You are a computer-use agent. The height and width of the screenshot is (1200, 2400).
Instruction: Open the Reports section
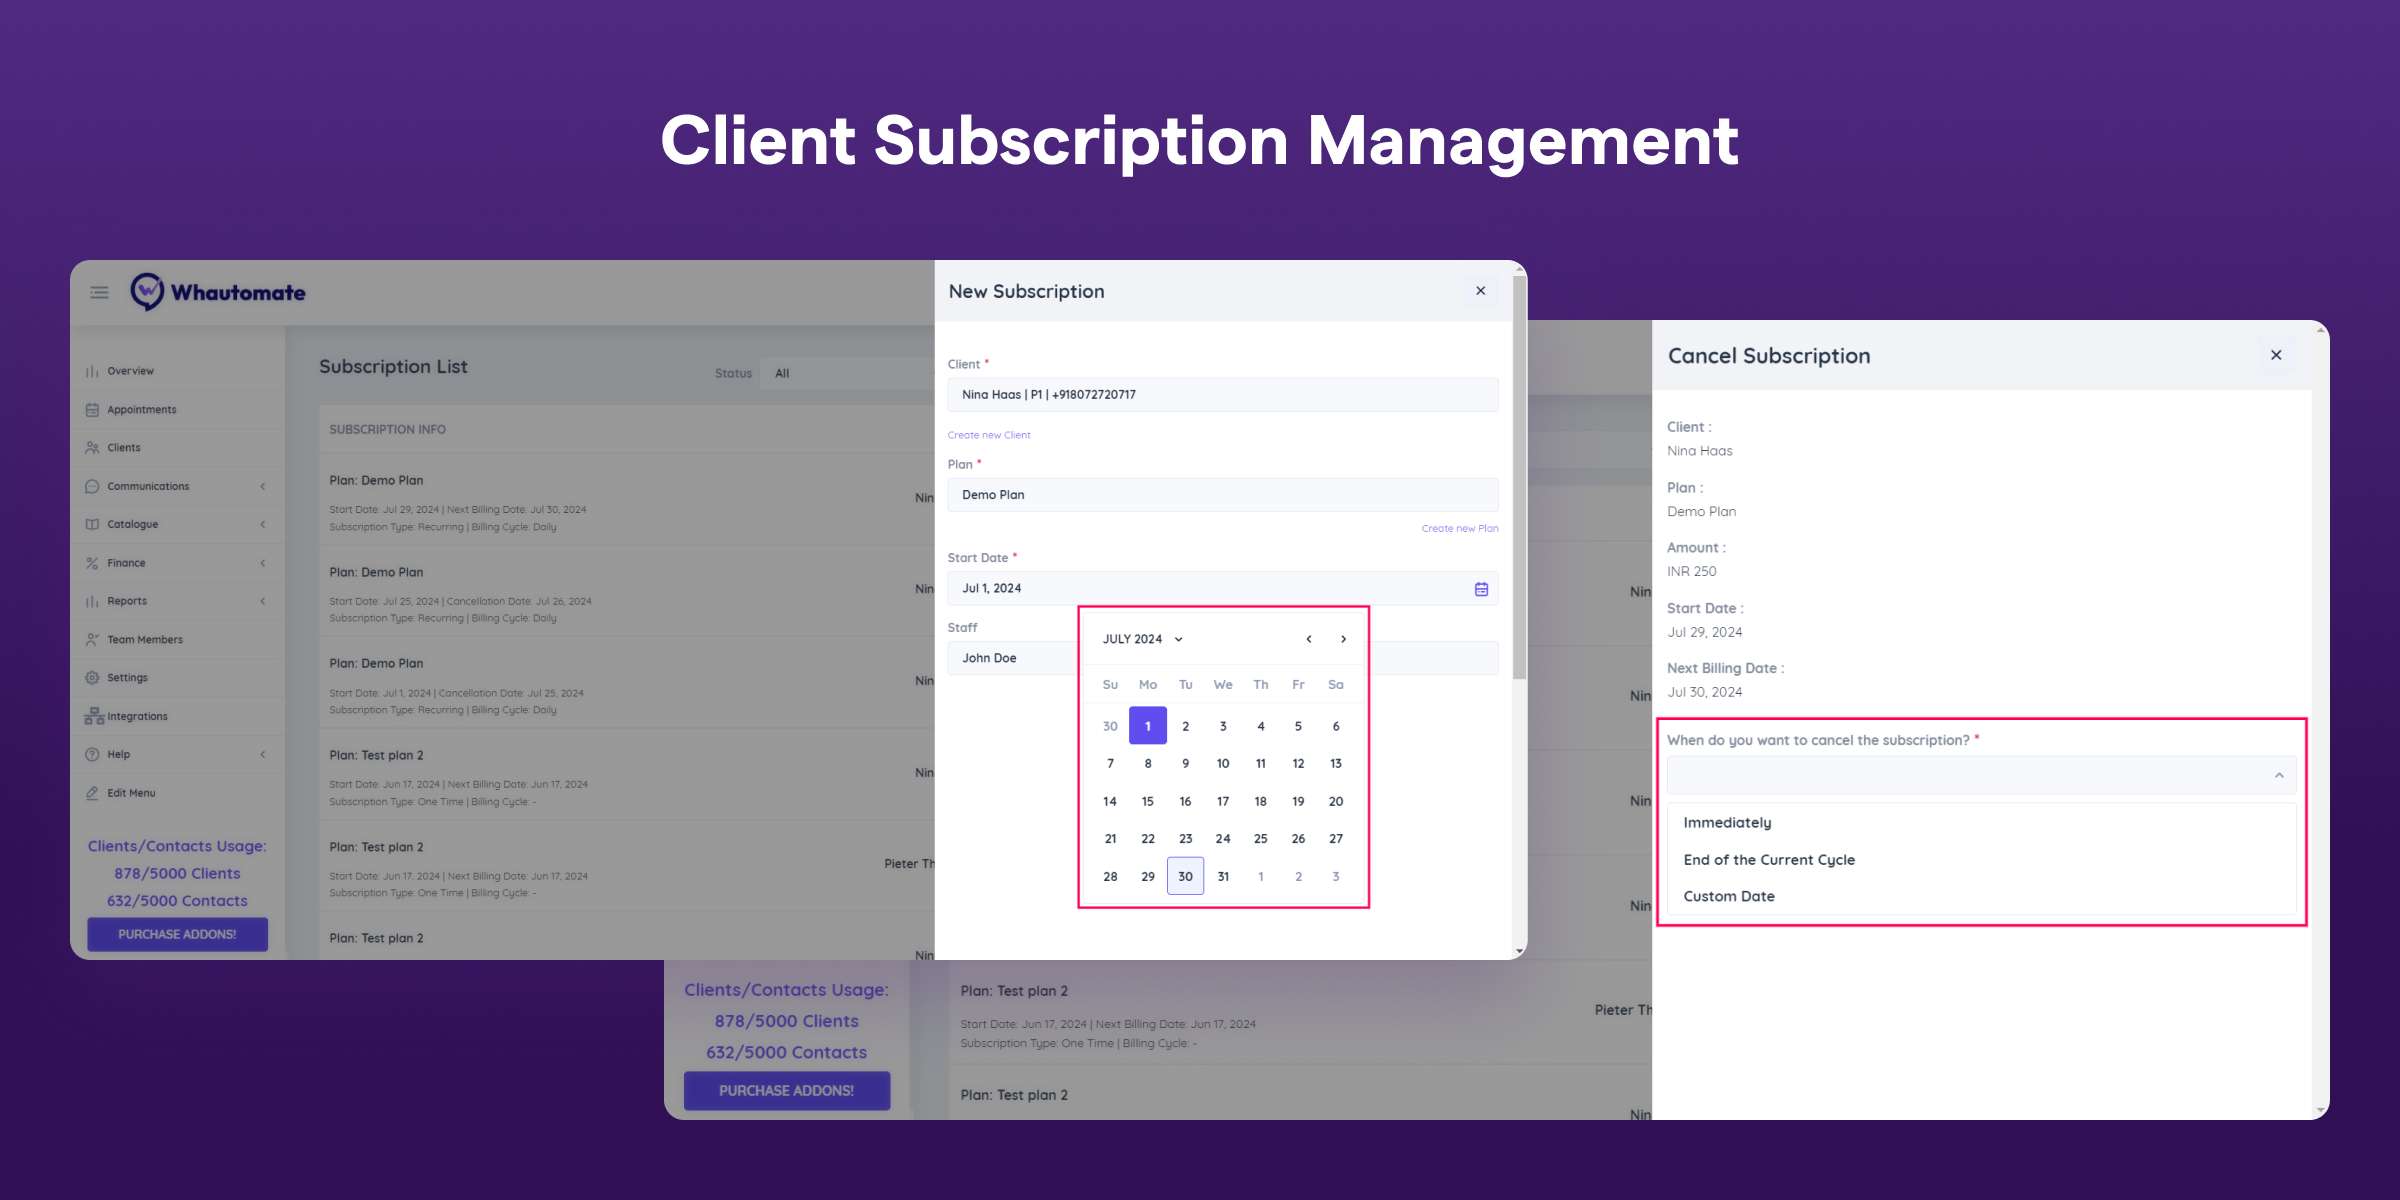[127, 600]
